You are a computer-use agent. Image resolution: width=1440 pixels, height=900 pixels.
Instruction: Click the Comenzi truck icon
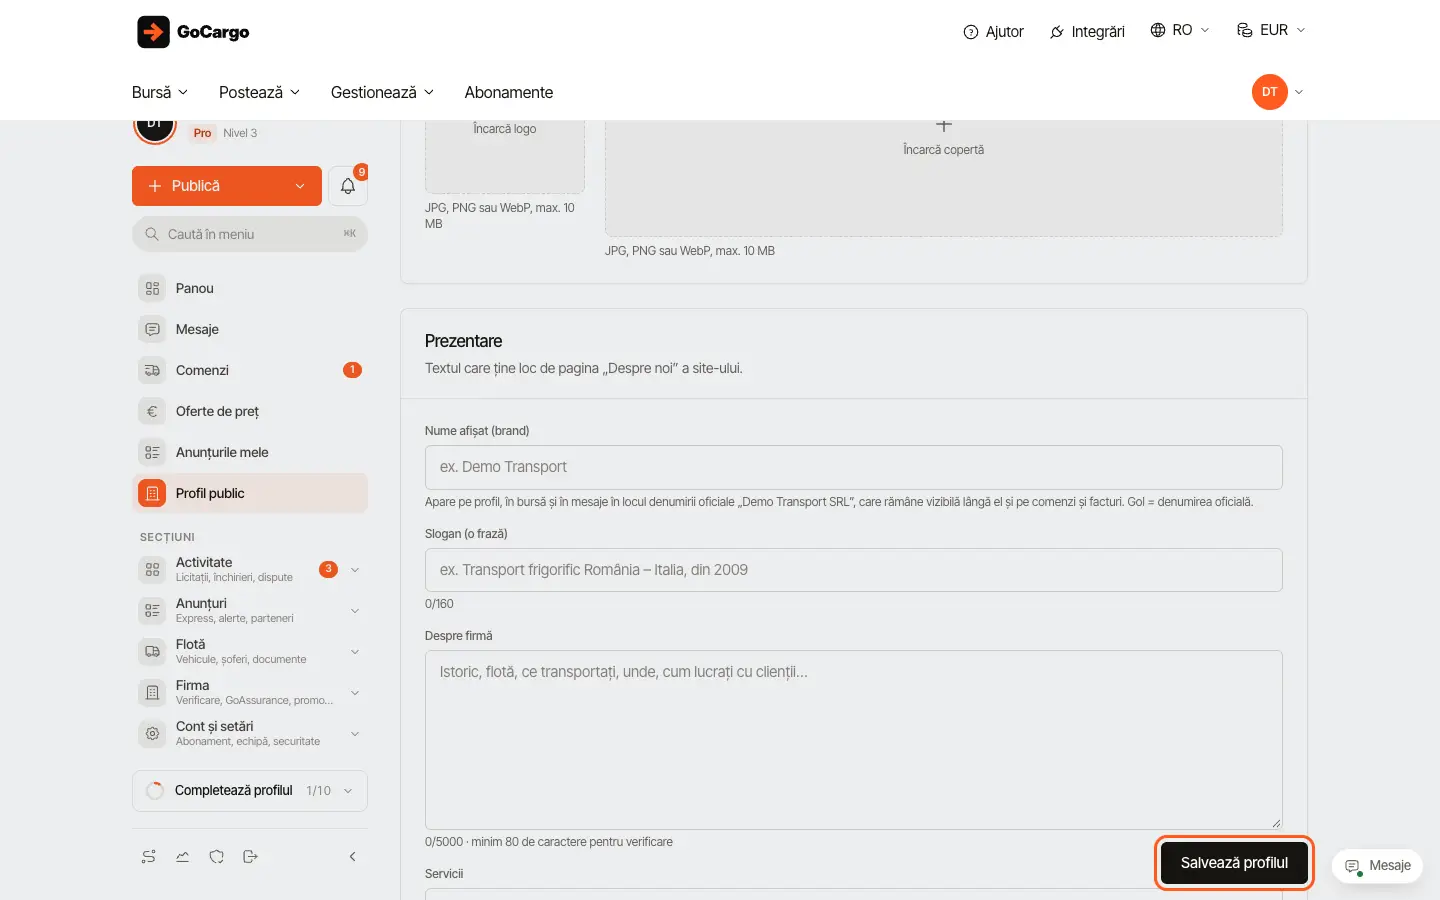tap(152, 370)
